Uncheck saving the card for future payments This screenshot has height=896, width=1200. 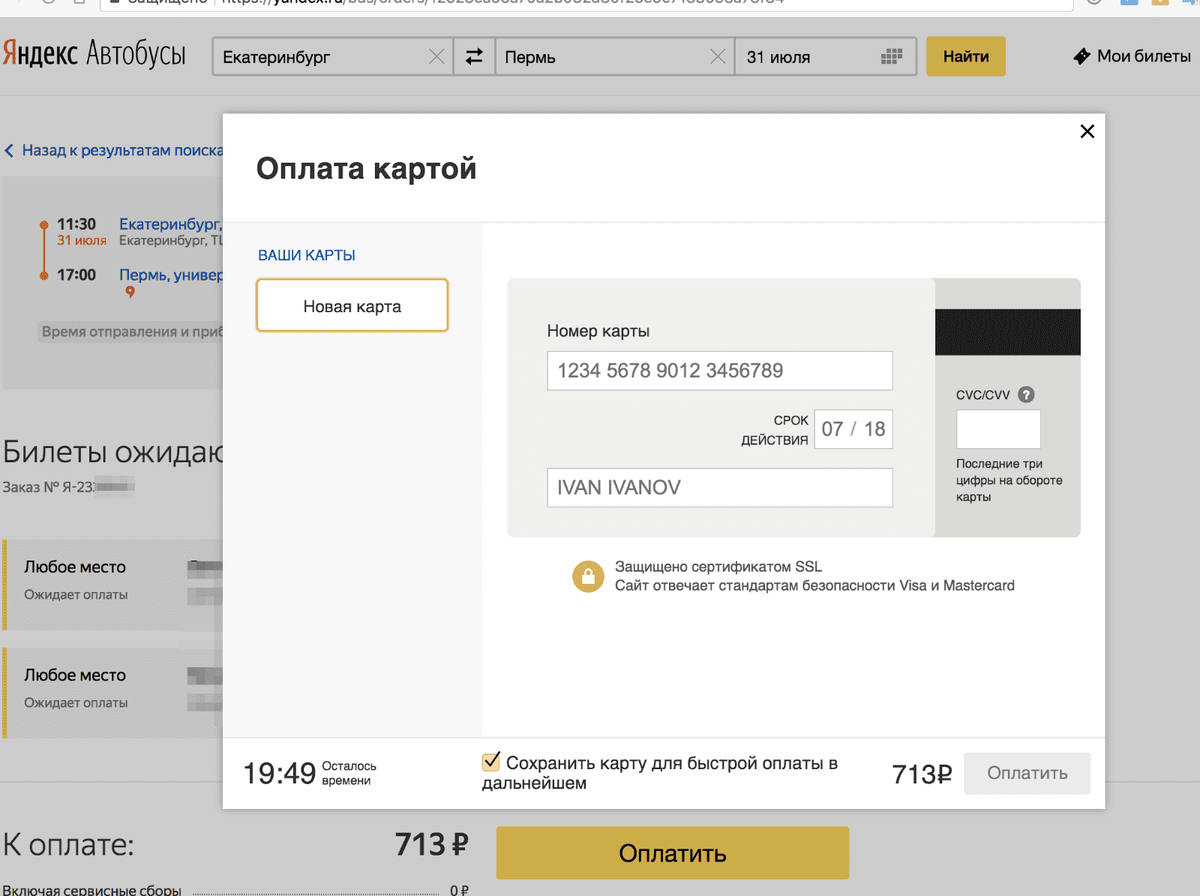click(490, 762)
